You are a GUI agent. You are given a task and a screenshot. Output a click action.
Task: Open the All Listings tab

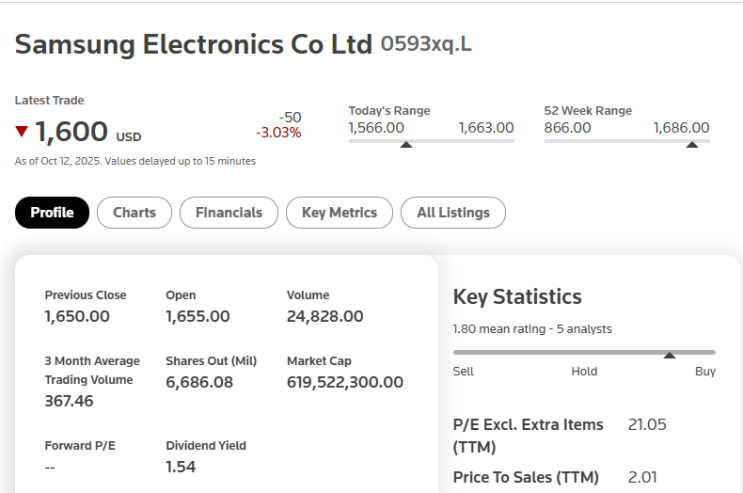pos(453,212)
